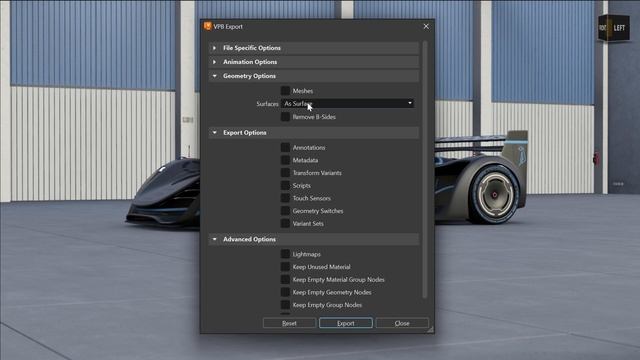Image resolution: width=640 pixels, height=360 pixels.
Task: Collapse the Advanced Options section
Action: pyautogui.click(x=215, y=239)
